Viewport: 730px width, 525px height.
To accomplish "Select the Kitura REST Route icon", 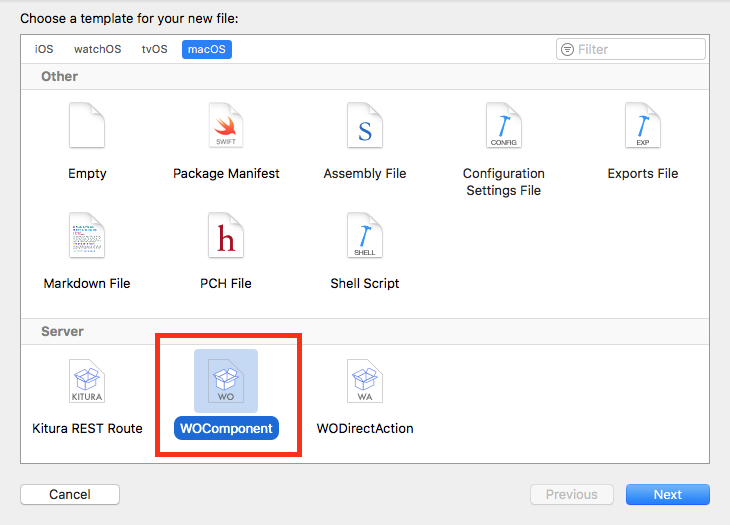I will tap(87, 381).
